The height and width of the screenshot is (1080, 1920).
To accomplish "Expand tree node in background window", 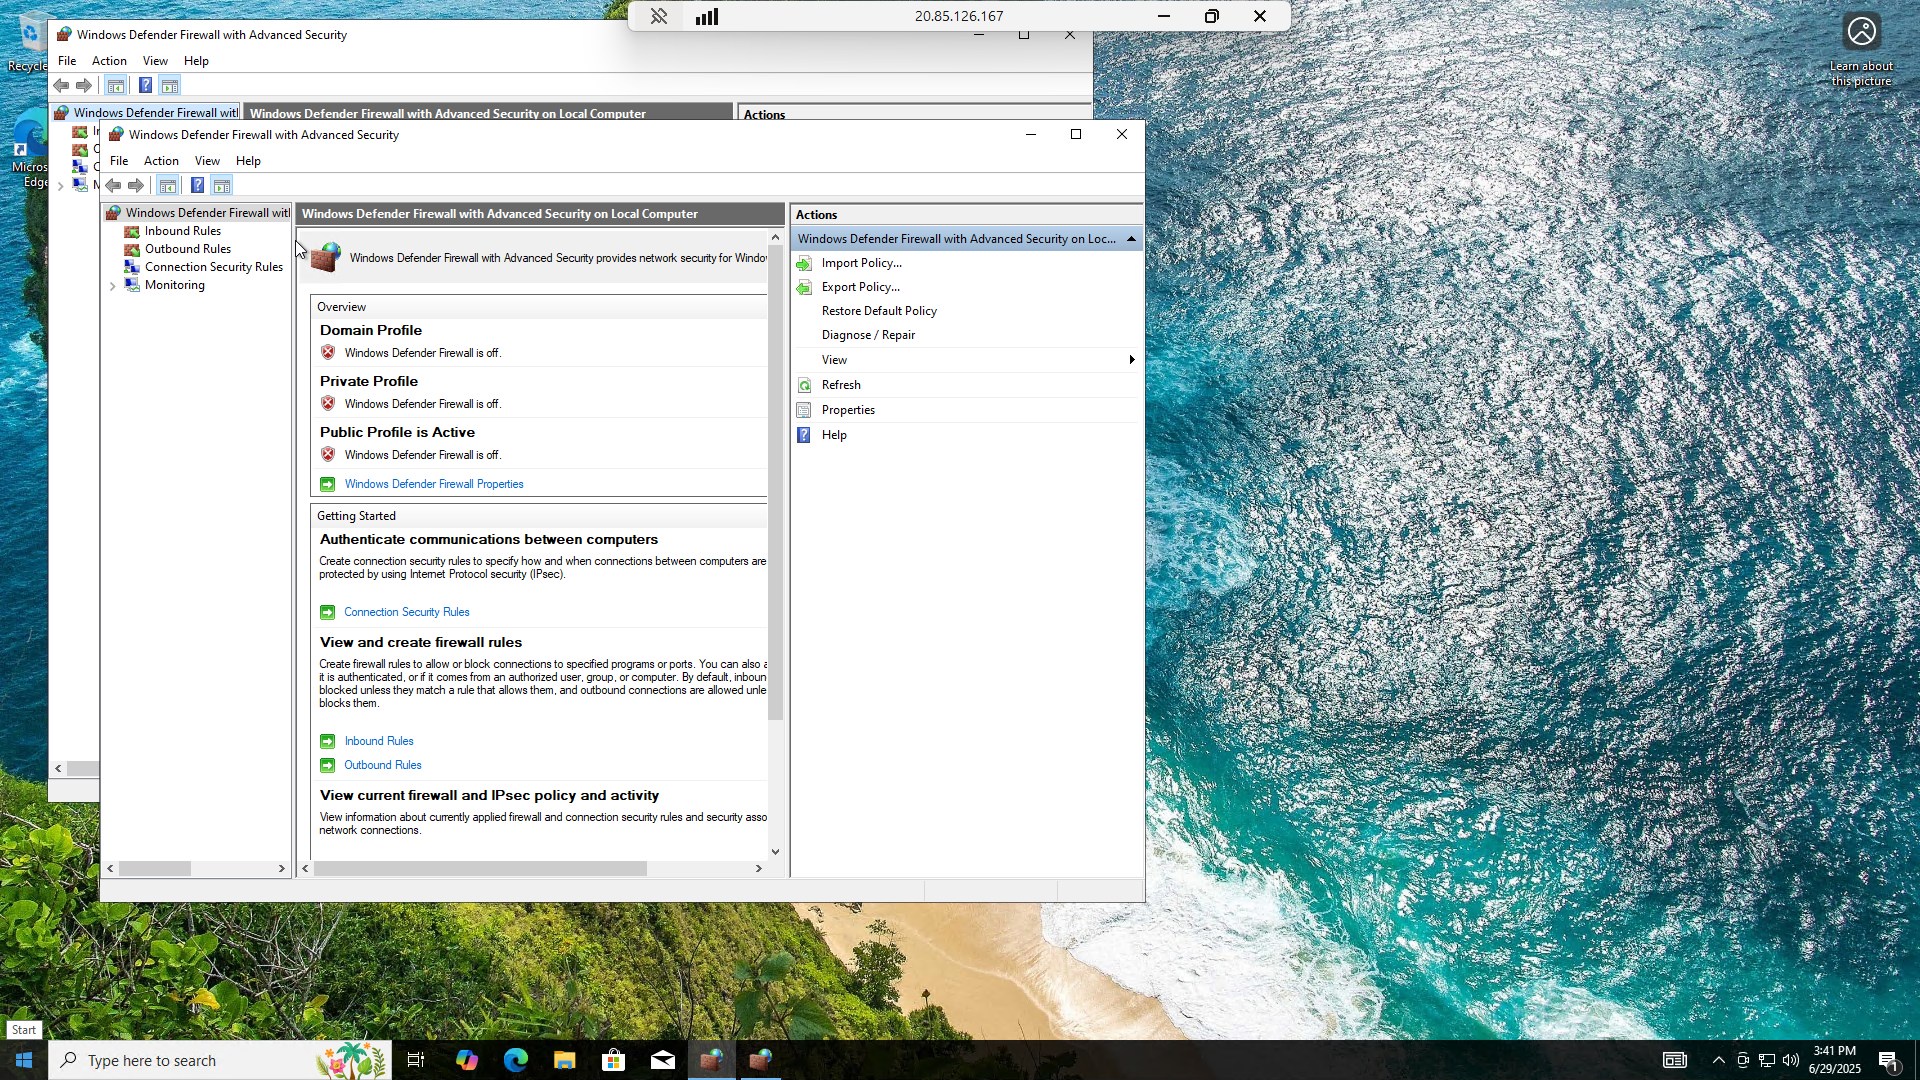I will tap(61, 186).
